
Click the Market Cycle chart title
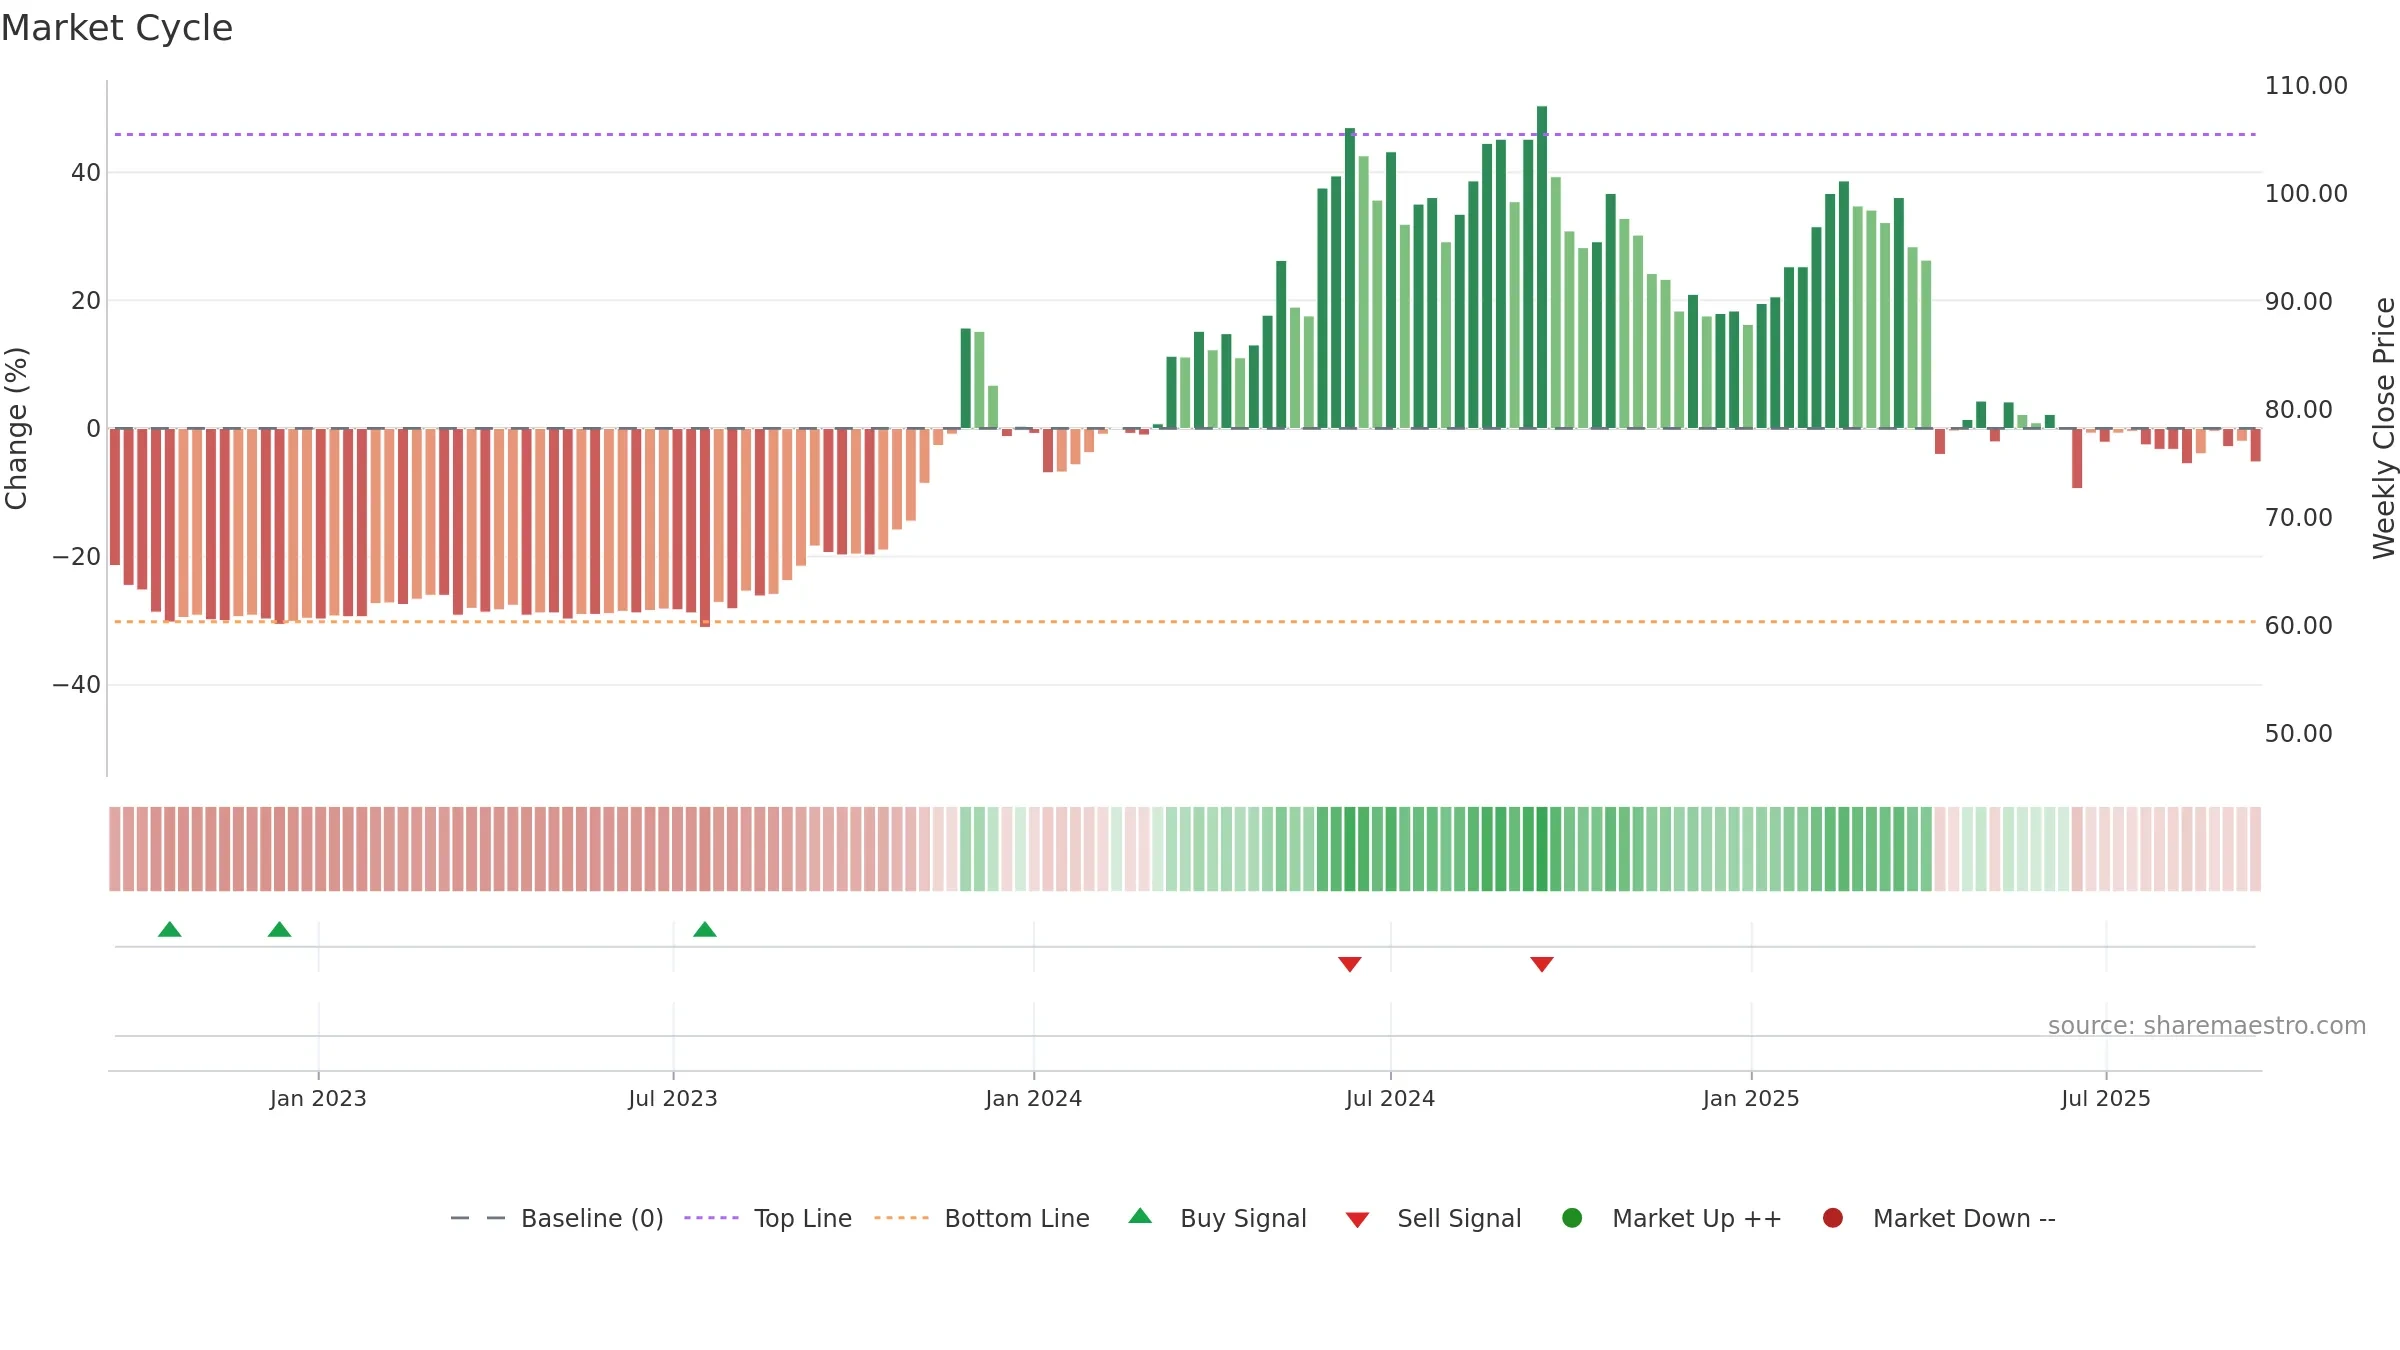tap(117, 28)
